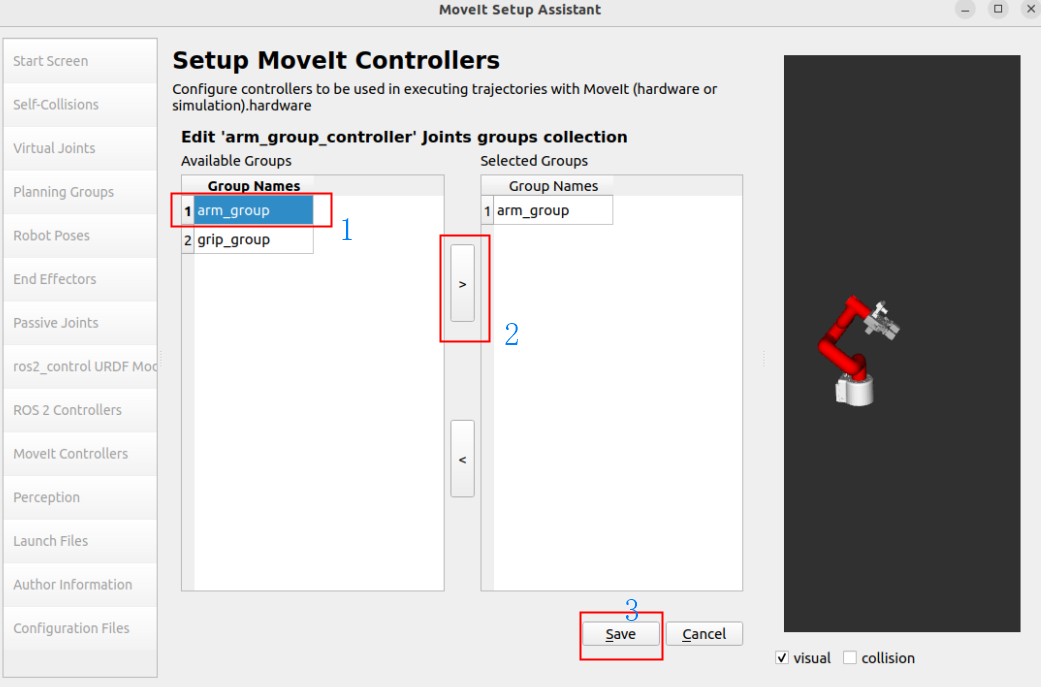Go to the Passive Joints step

80,323
